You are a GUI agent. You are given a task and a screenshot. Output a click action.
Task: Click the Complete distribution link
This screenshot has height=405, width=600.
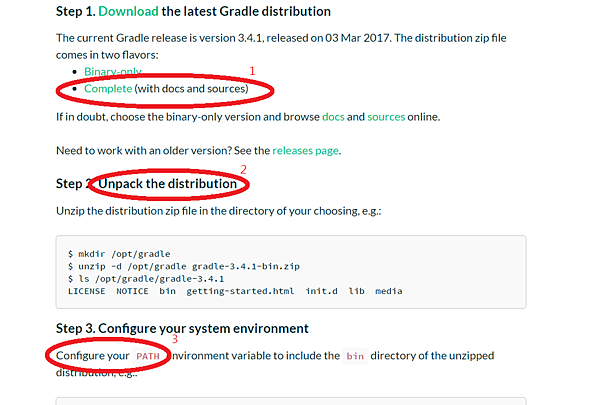(108, 88)
